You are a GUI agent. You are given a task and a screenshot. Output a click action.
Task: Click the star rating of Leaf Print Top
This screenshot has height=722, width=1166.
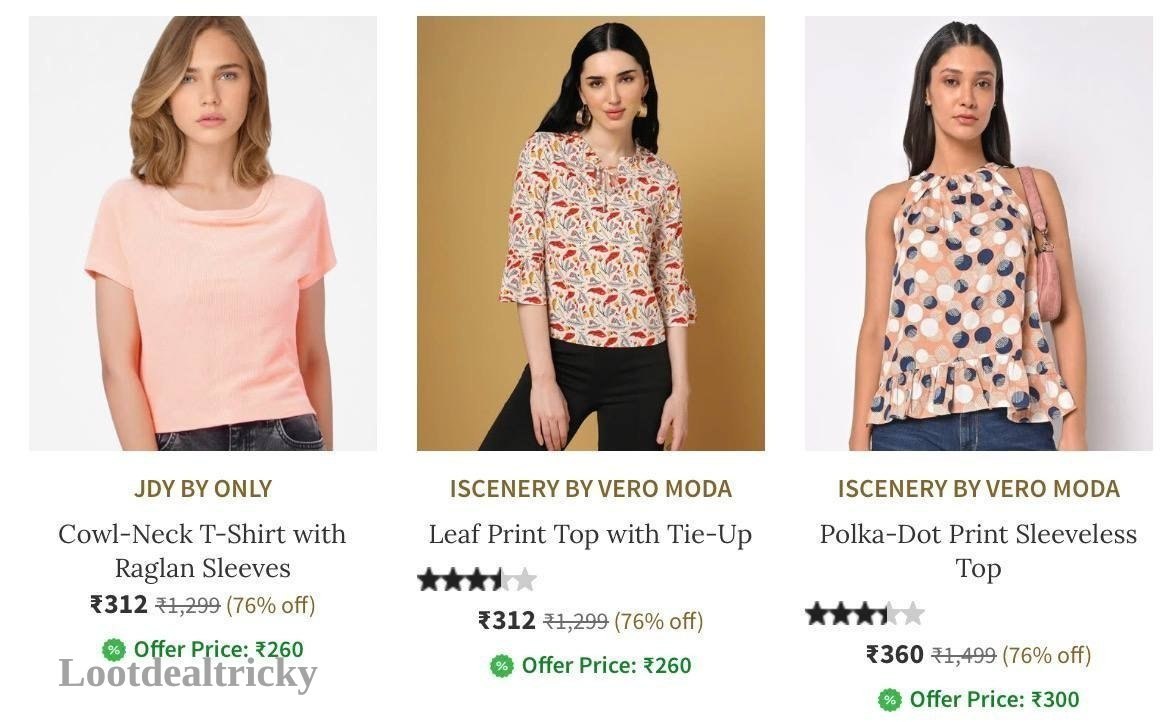point(477,579)
